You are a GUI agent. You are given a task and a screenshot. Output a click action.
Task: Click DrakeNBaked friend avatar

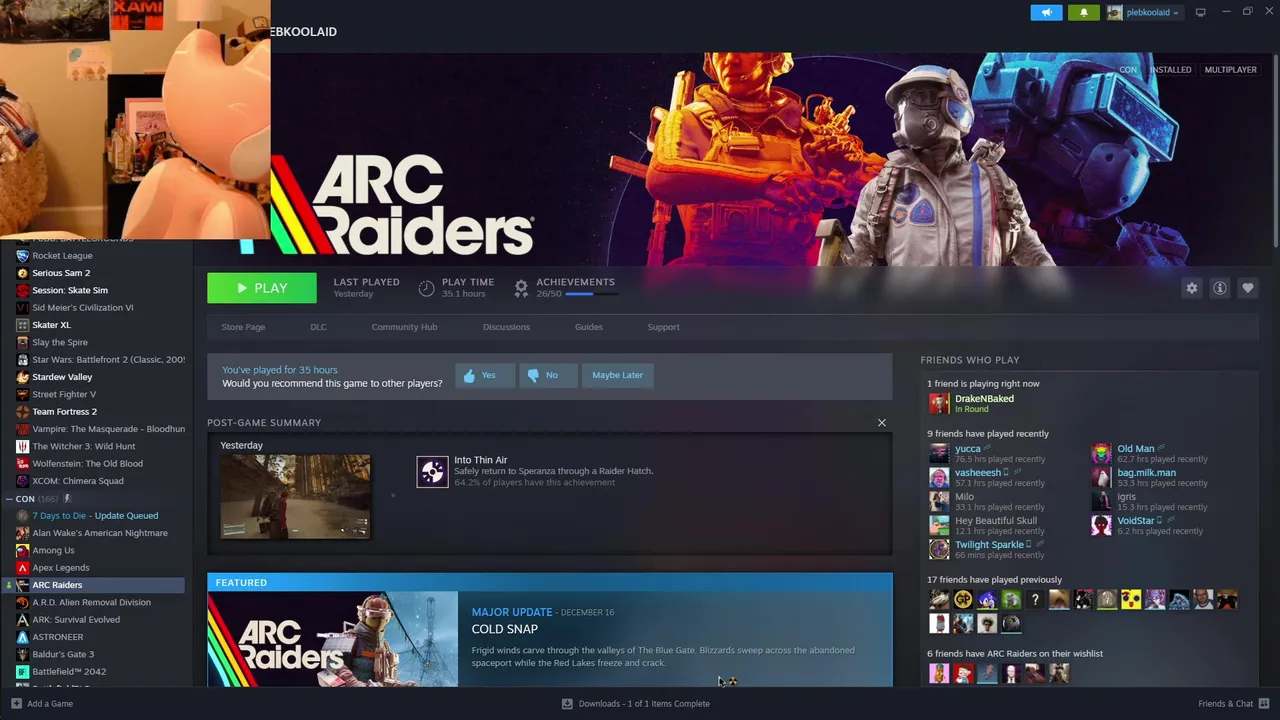point(939,403)
